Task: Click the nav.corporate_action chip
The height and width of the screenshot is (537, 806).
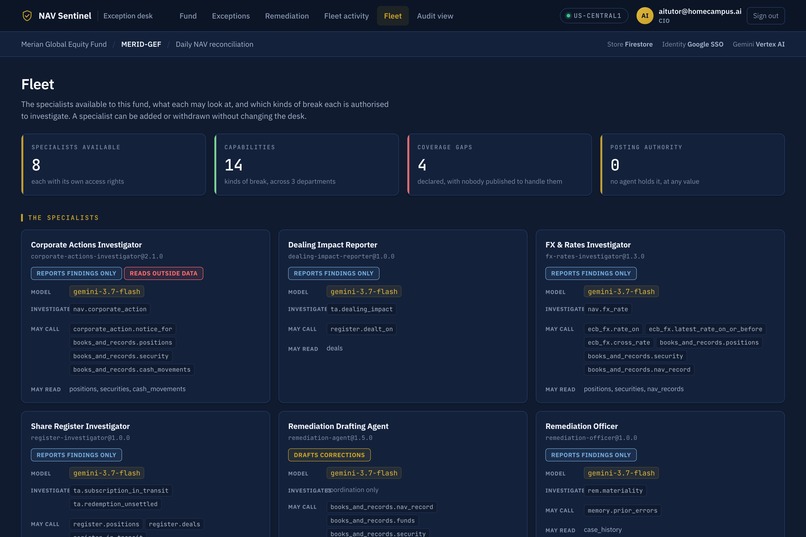Action: click(109, 309)
